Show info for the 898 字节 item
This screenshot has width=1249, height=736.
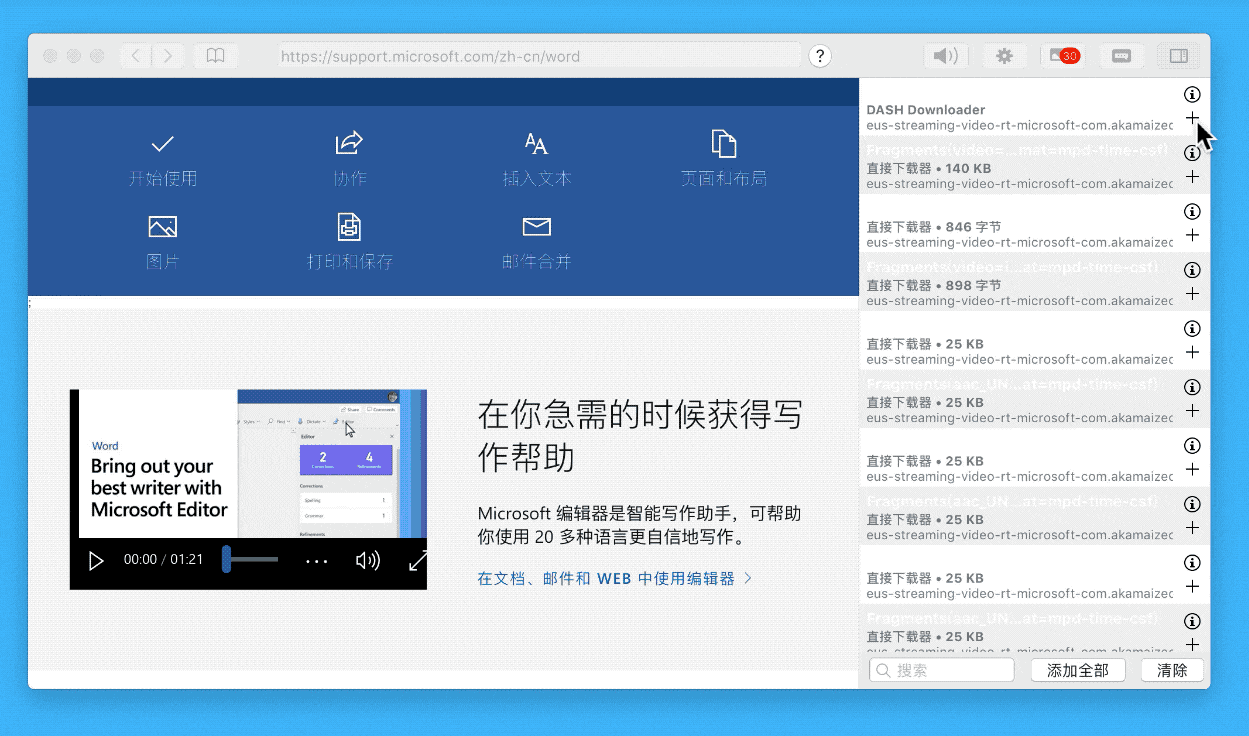pos(1192,270)
